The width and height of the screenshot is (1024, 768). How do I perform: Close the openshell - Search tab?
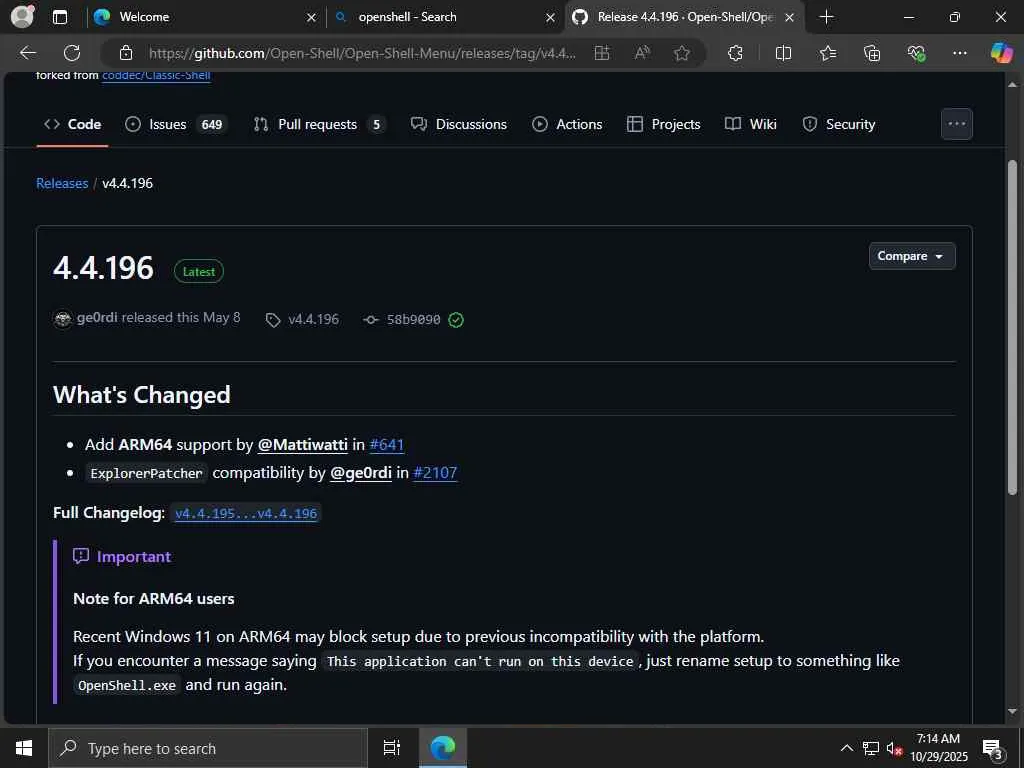[x=551, y=18]
